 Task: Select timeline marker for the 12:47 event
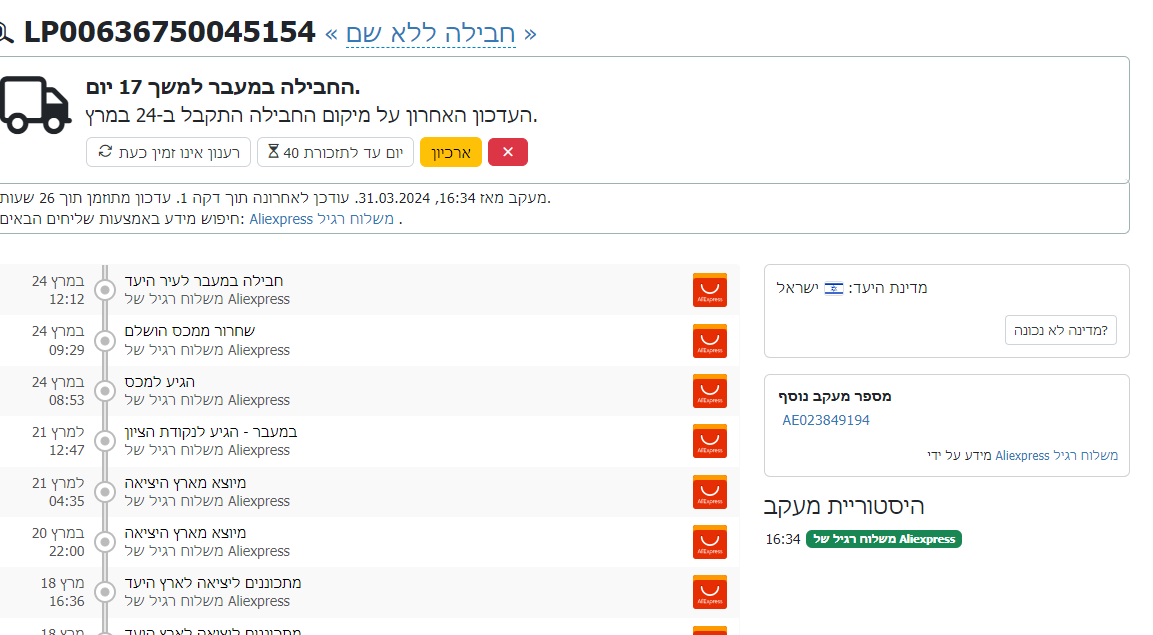tap(105, 441)
